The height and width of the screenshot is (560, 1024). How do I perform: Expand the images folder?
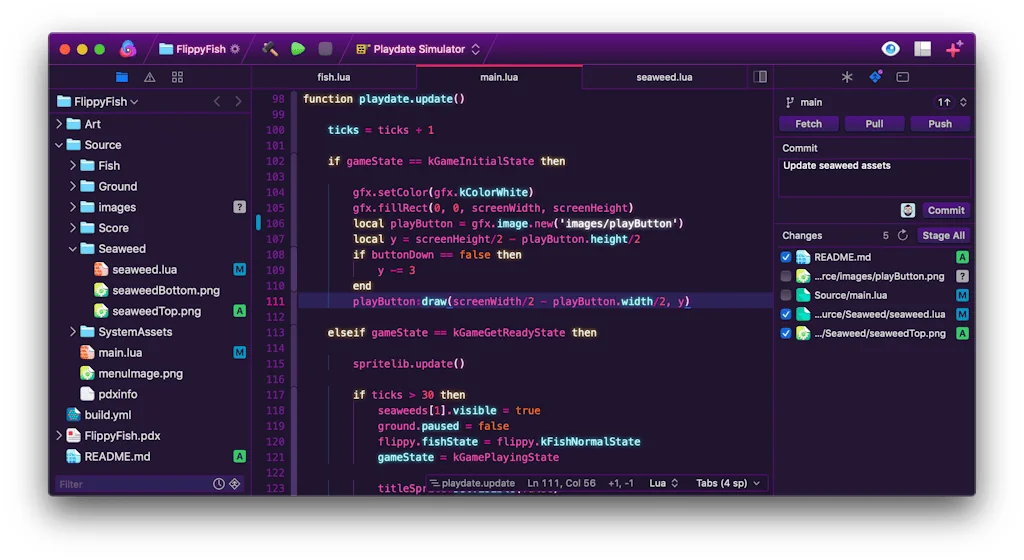pyautogui.click(x=72, y=207)
